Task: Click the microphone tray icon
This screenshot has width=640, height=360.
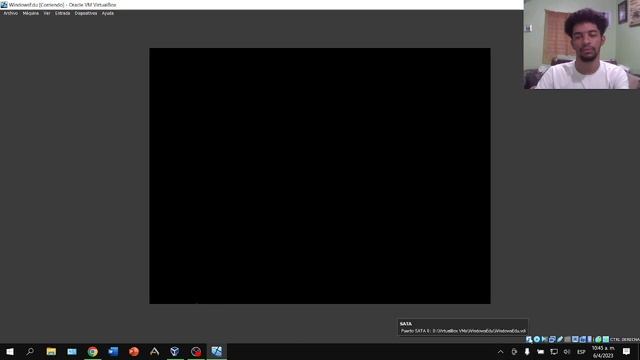Action: (527, 351)
